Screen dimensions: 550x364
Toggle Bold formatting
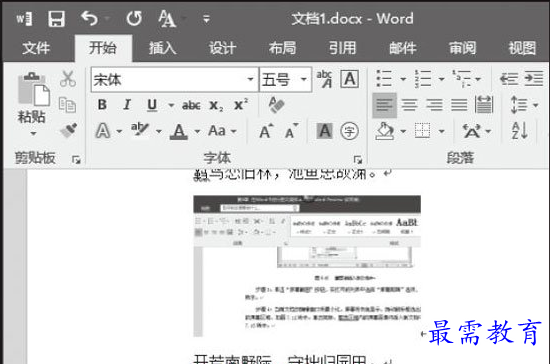pos(102,105)
